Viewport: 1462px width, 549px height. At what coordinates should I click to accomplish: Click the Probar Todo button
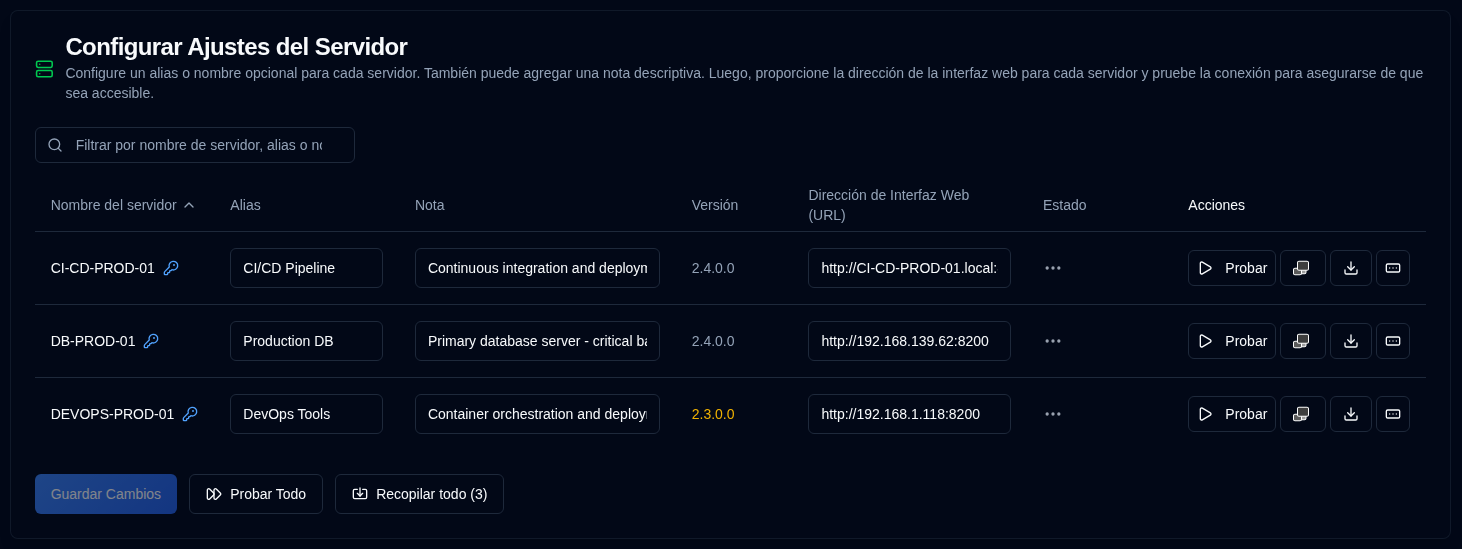tap(256, 494)
